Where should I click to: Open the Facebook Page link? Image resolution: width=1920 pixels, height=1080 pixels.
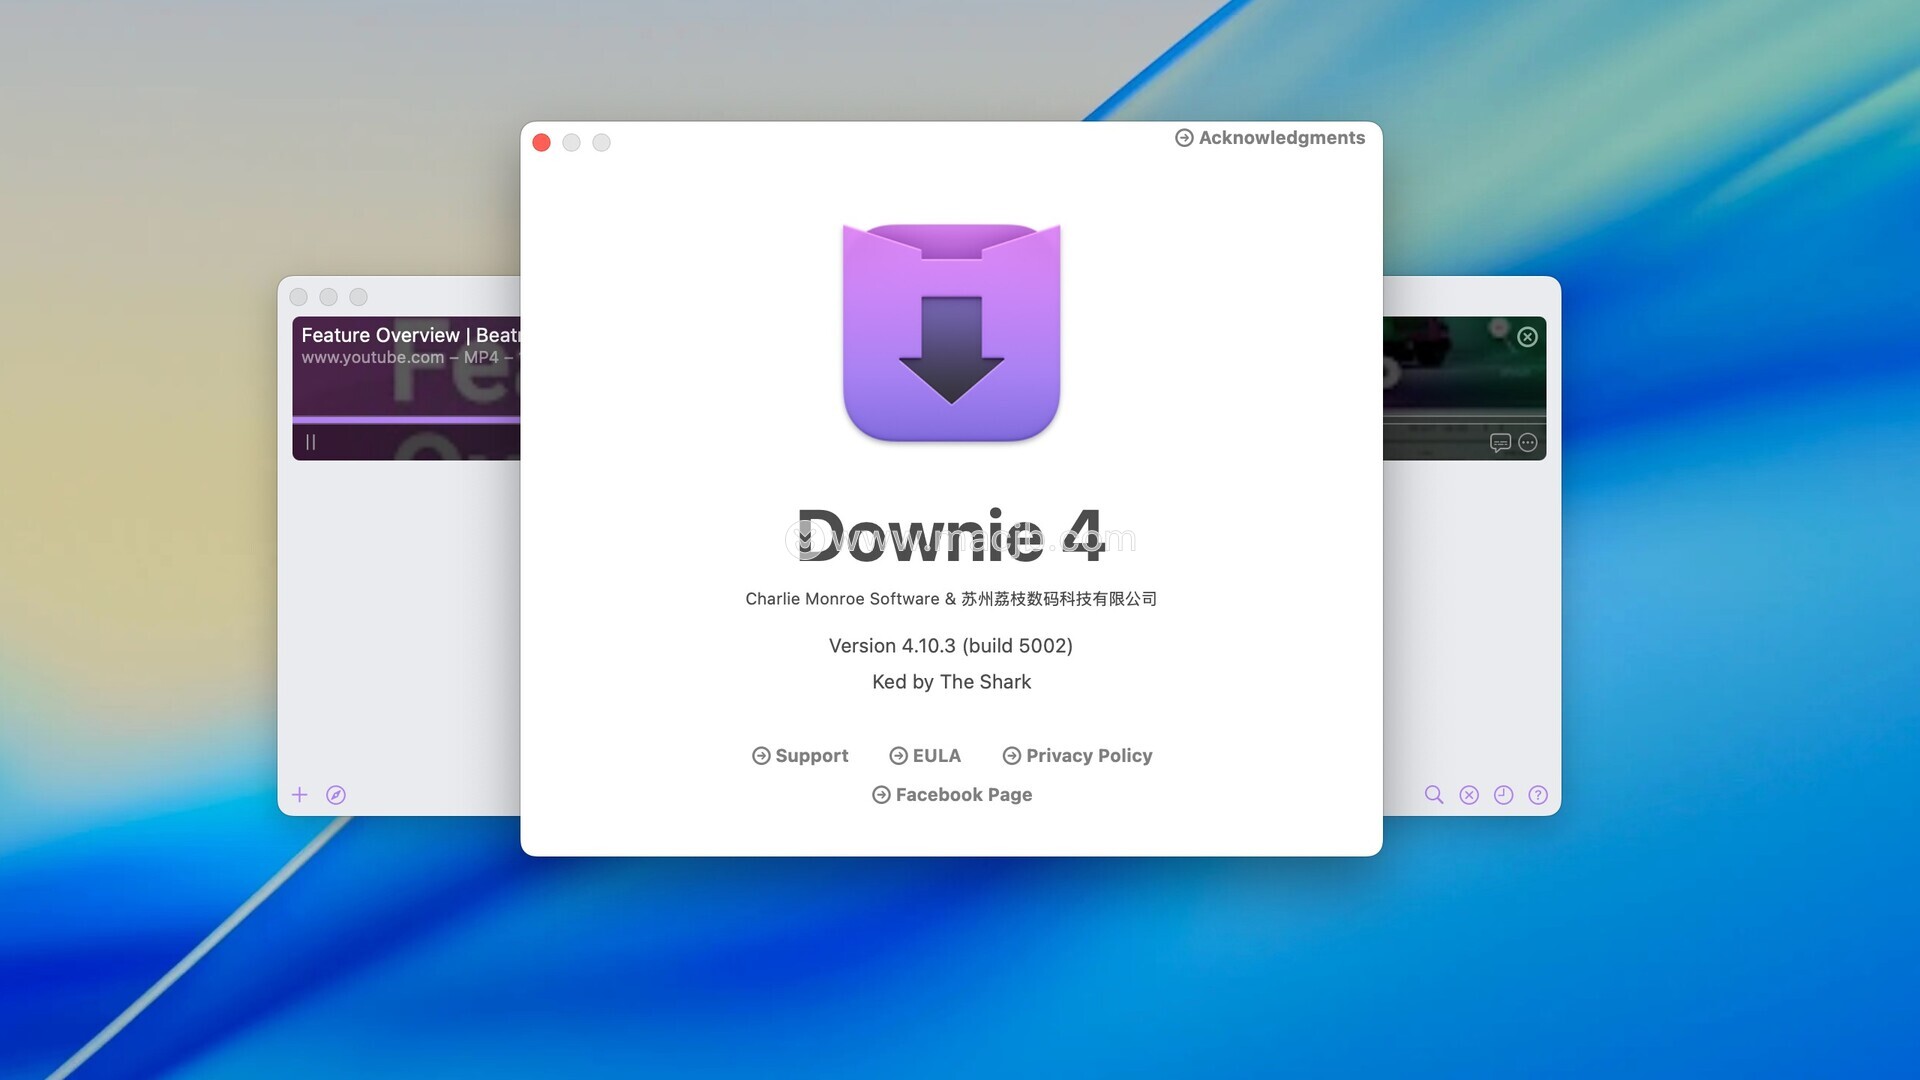(x=952, y=795)
